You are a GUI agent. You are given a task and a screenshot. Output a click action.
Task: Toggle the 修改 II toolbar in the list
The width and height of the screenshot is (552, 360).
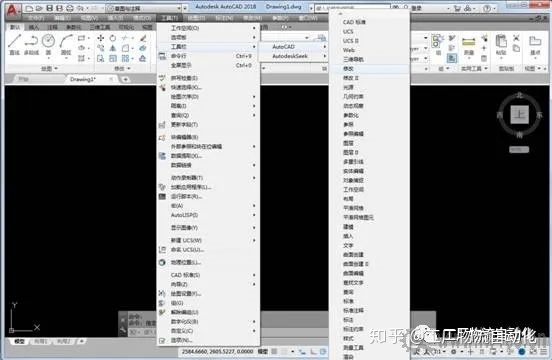click(x=369, y=78)
